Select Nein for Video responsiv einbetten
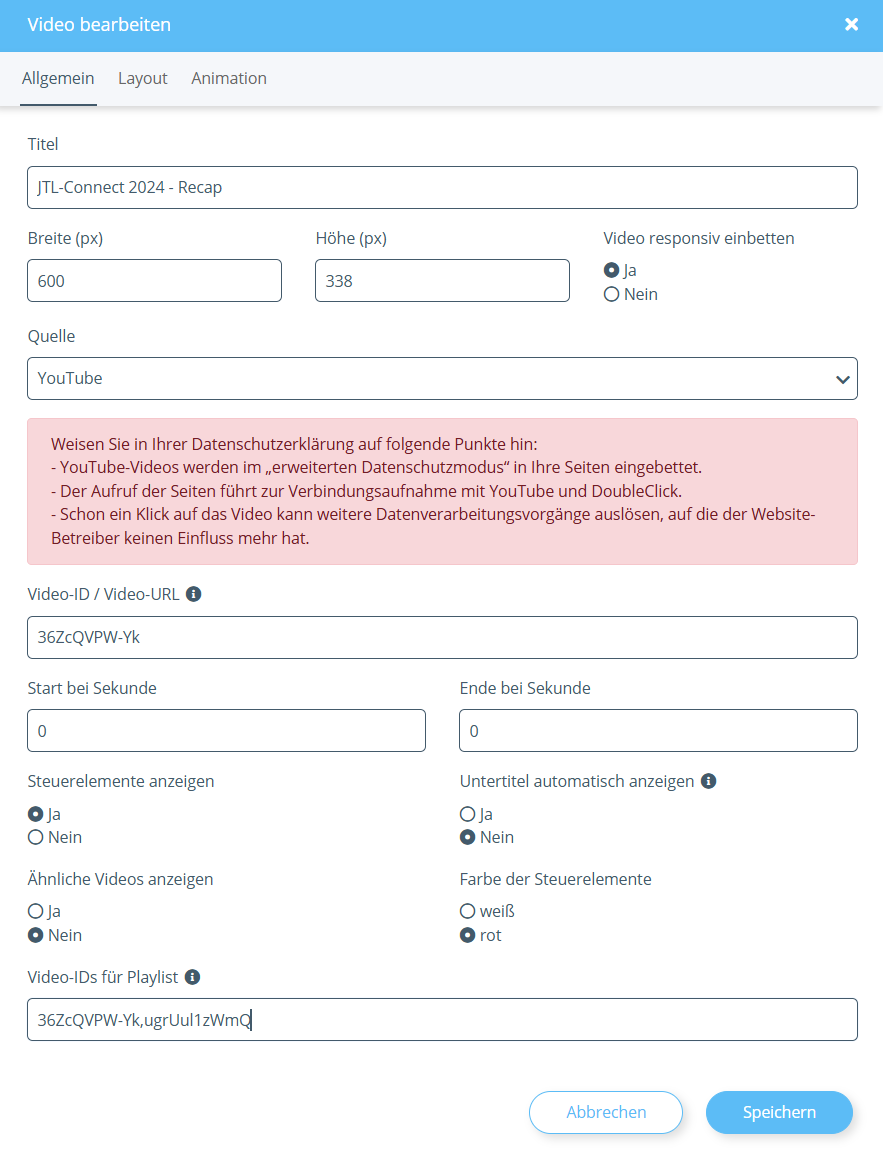 point(612,295)
